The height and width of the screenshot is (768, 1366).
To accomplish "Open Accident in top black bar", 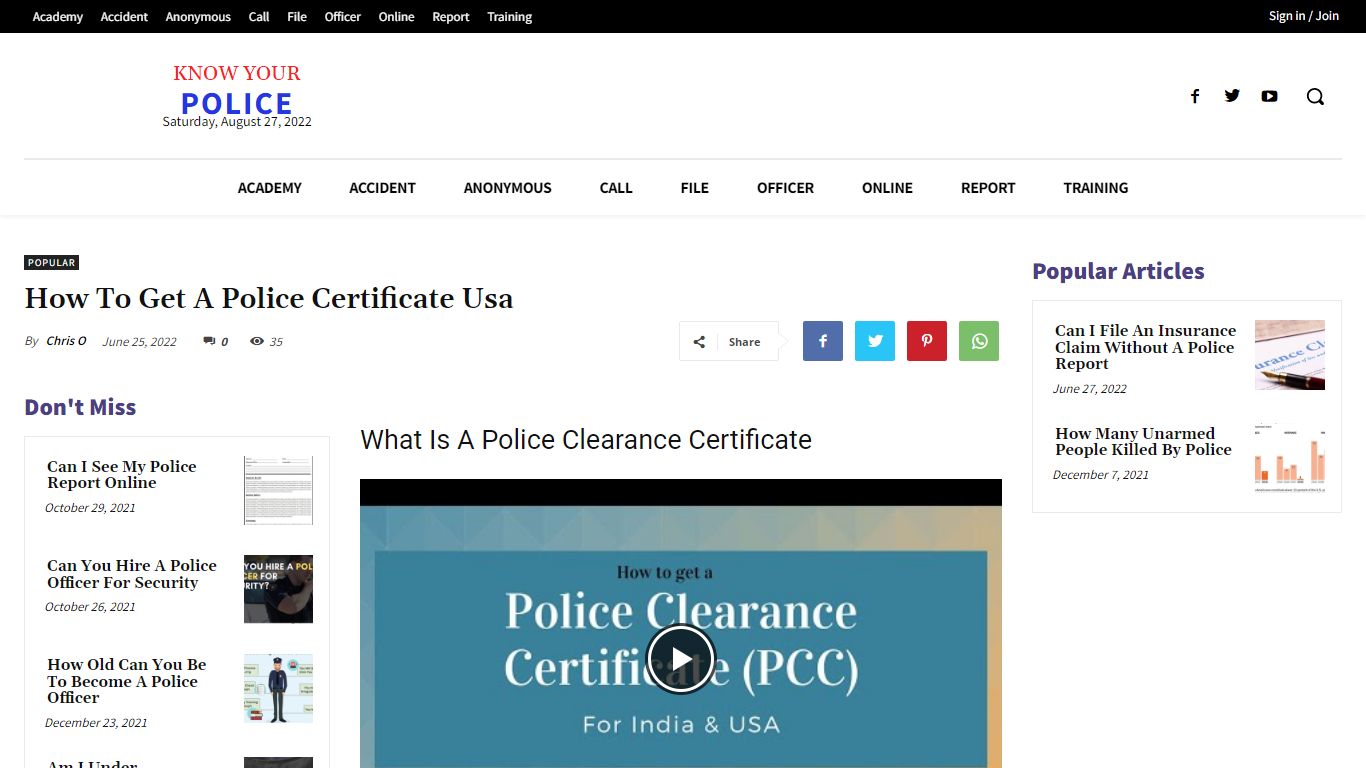I will point(124,17).
